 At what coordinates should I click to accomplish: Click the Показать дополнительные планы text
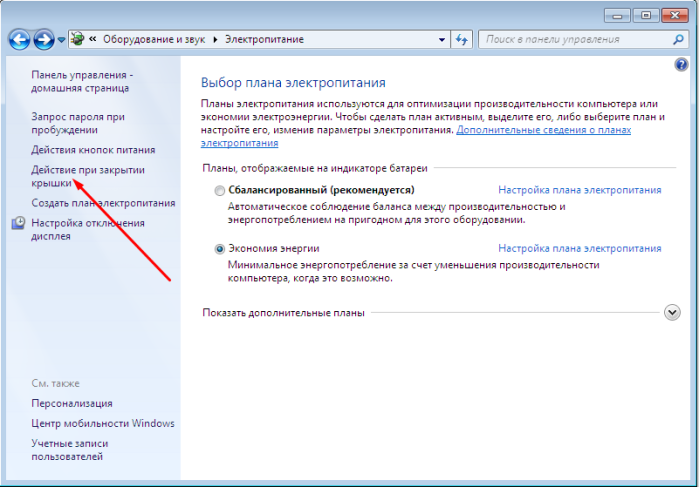tap(284, 313)
